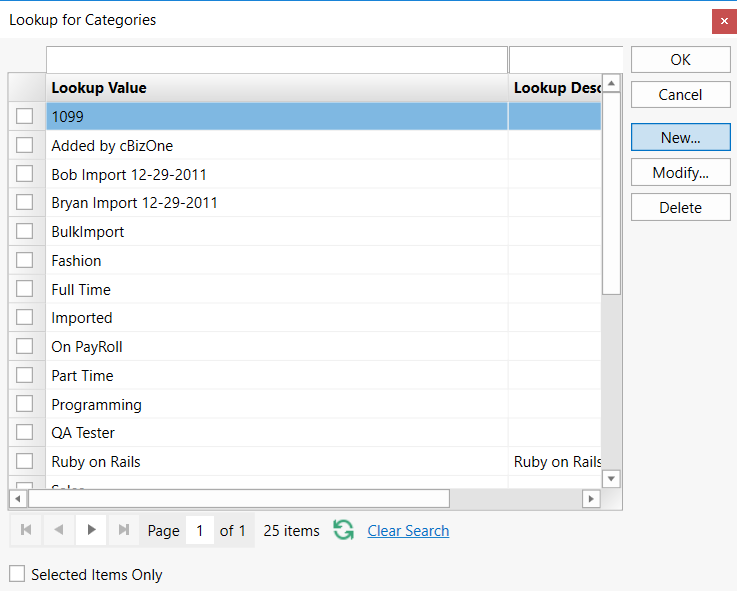
Task: Click the horizontal scrollbar thumb
Action: pos(239,499)
